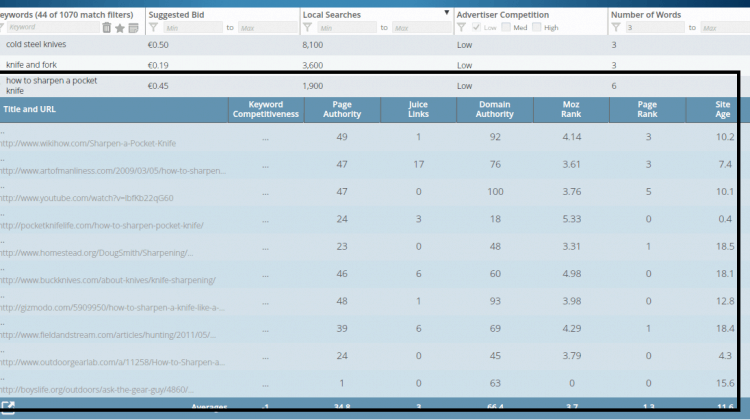Open the outdoorgearlab.com result link
Screen dimensions: 750x420
pyautogui.click(x=112, y=362)
